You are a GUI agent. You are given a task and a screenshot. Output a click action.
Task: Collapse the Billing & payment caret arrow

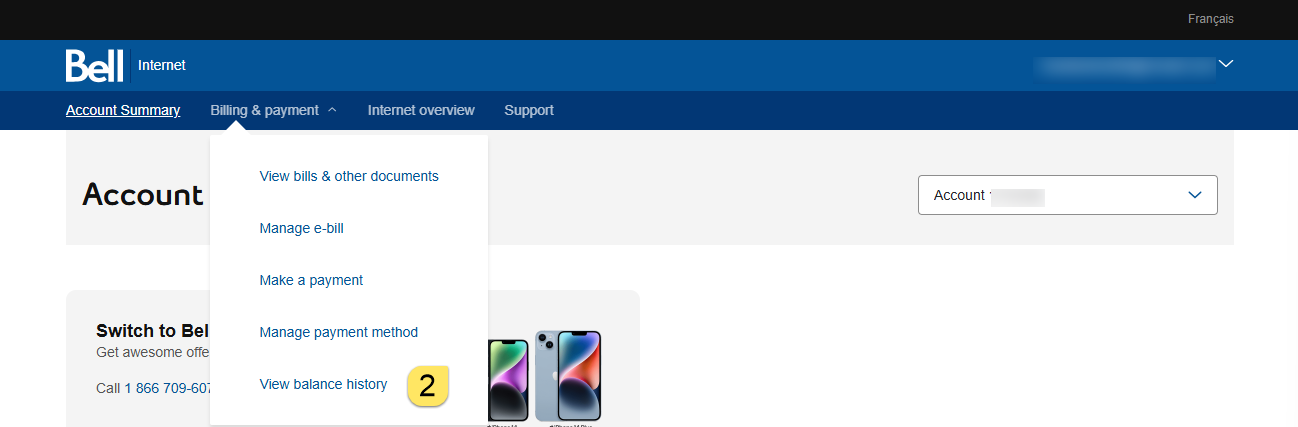(x=332, y=110)
